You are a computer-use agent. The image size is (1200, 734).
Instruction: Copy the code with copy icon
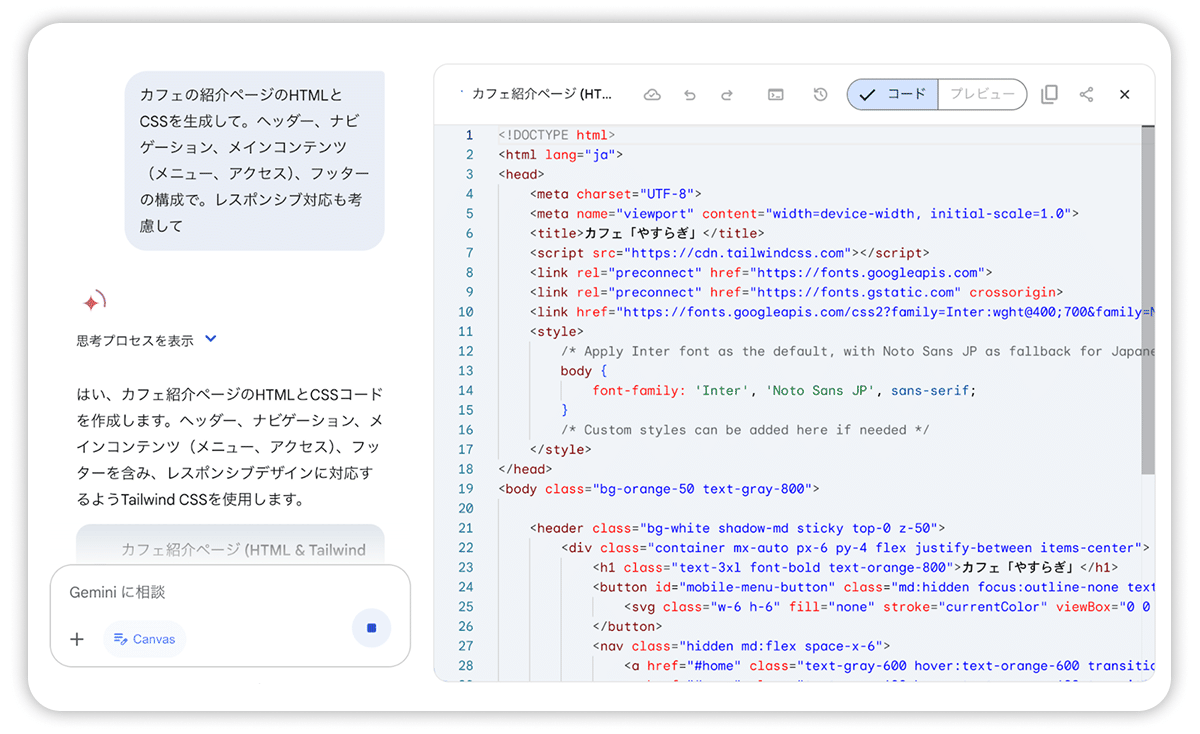[x=1049, y=94]
